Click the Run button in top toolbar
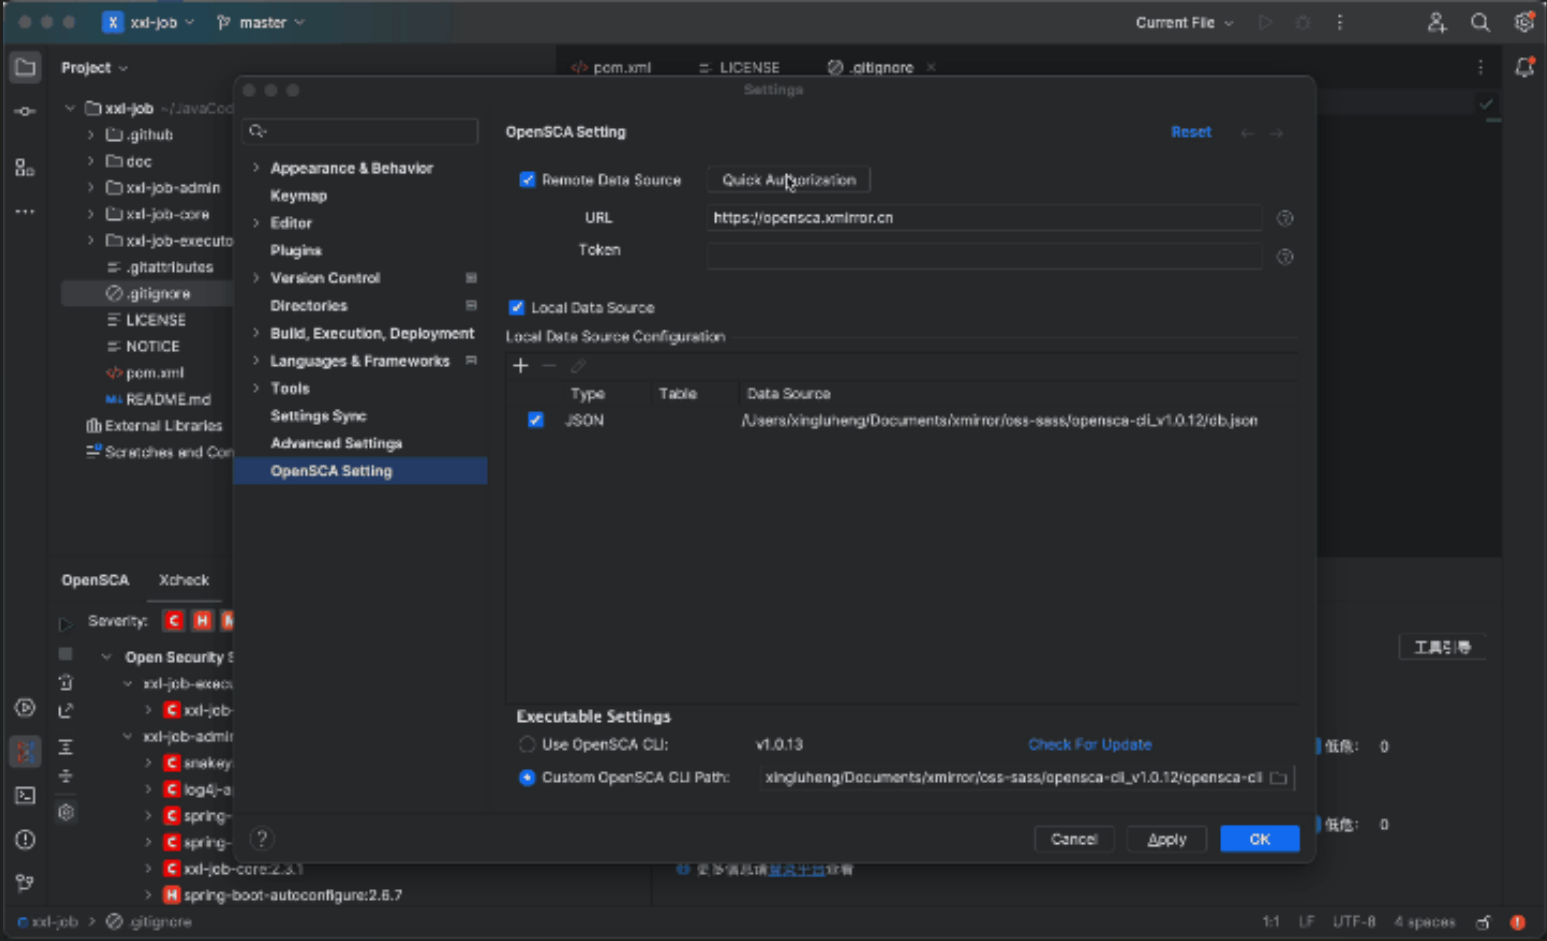This screenshot has width=1547, height=941. [1265, 22]
